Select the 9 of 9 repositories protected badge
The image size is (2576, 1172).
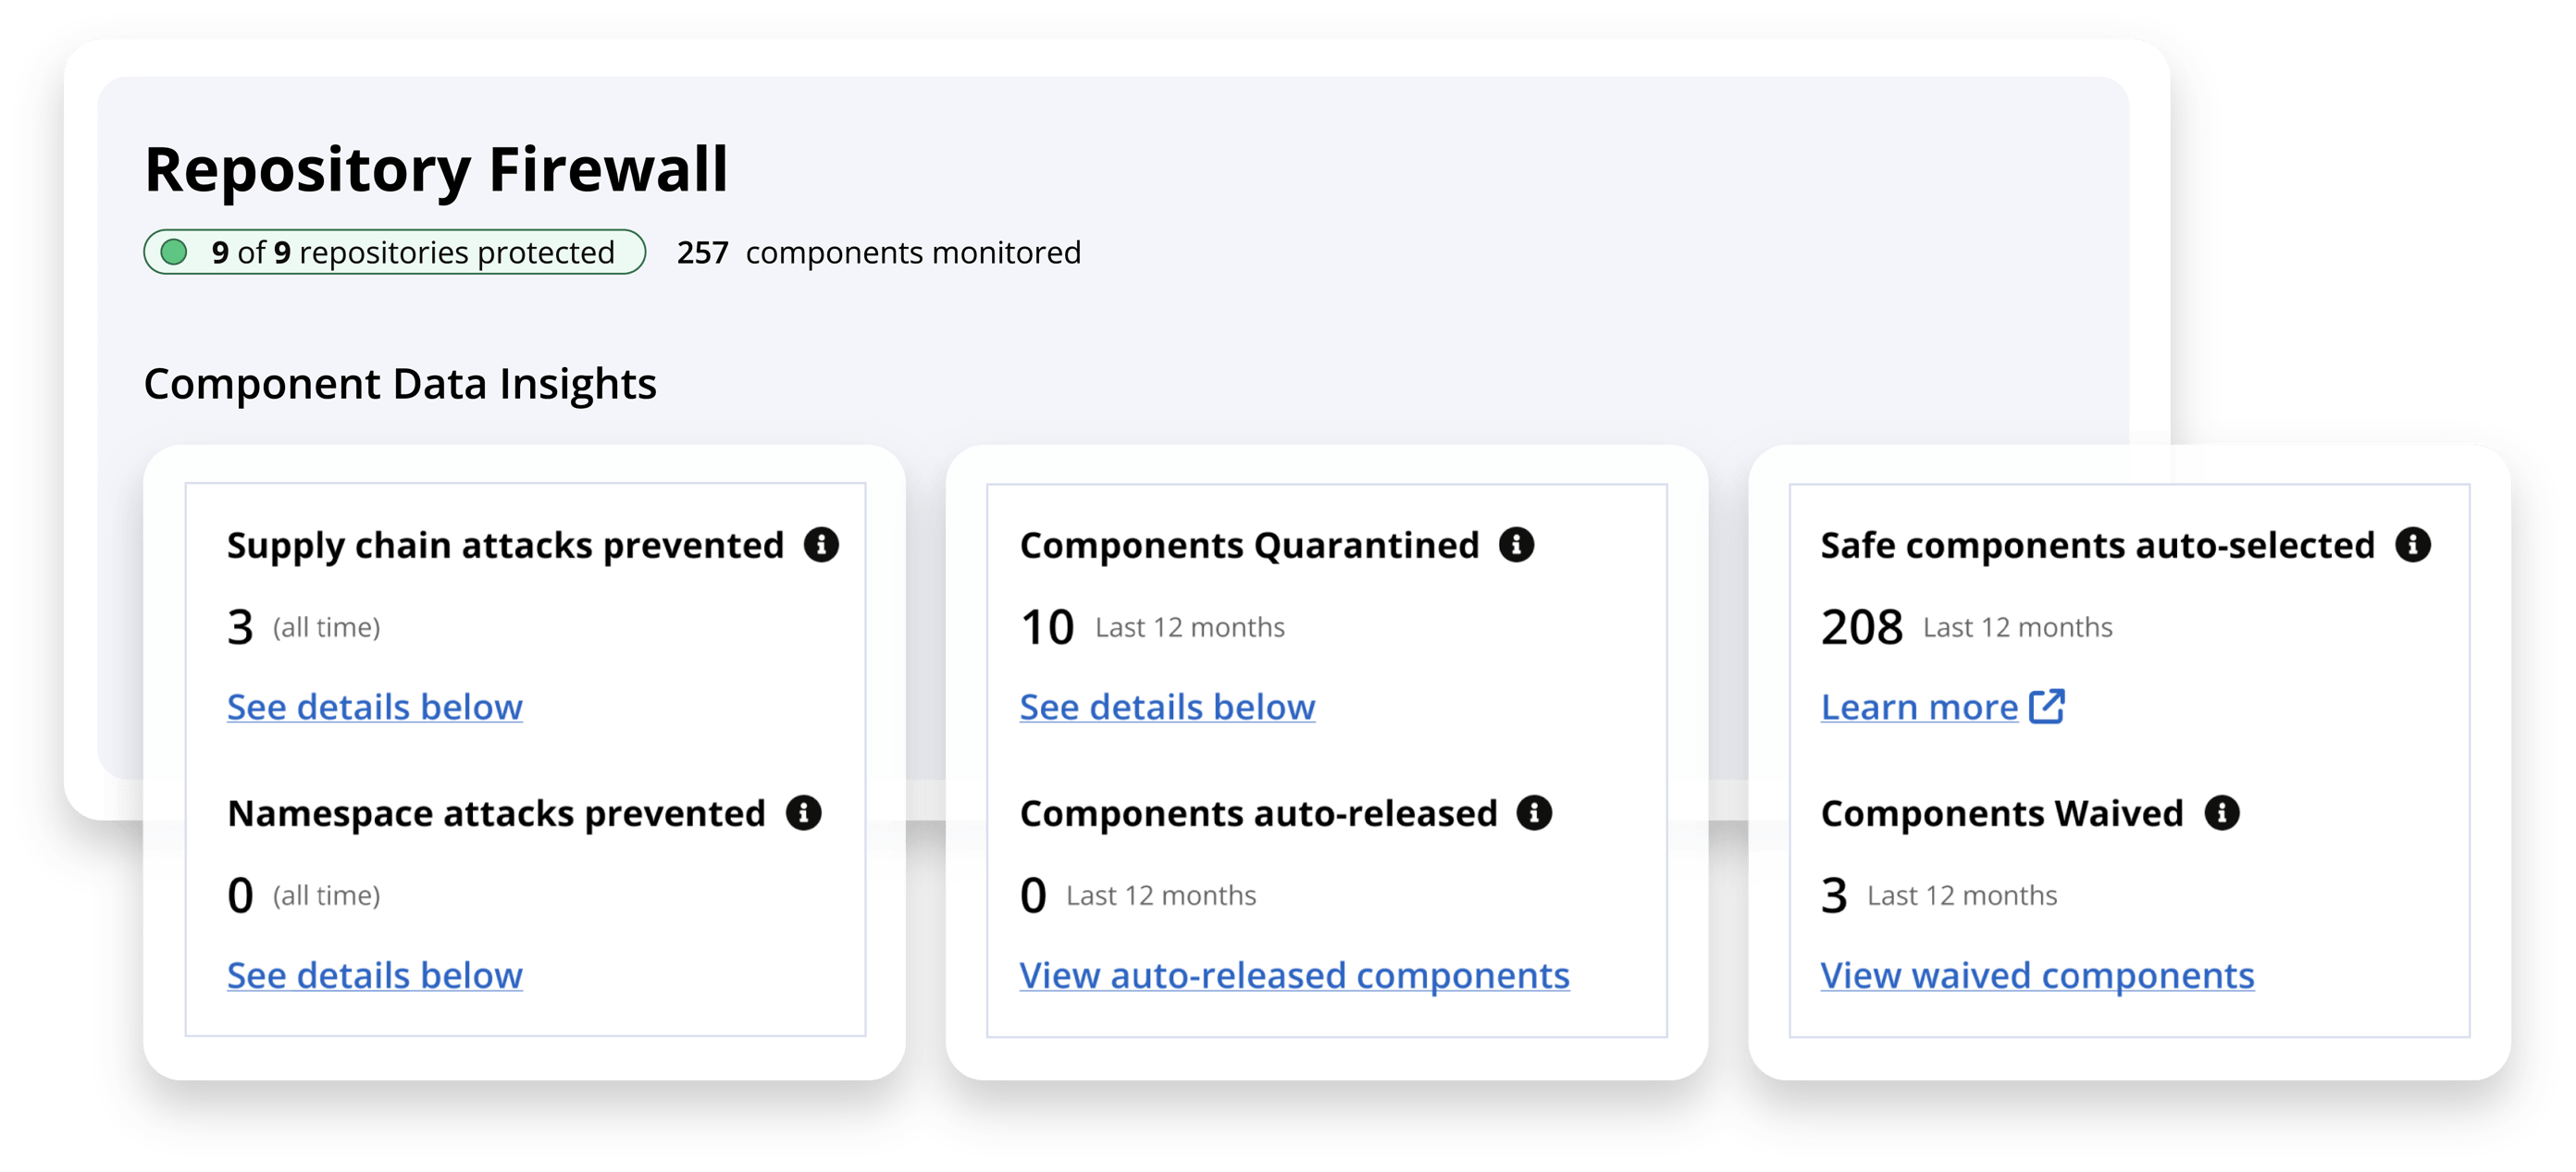[x=393, y=252]
